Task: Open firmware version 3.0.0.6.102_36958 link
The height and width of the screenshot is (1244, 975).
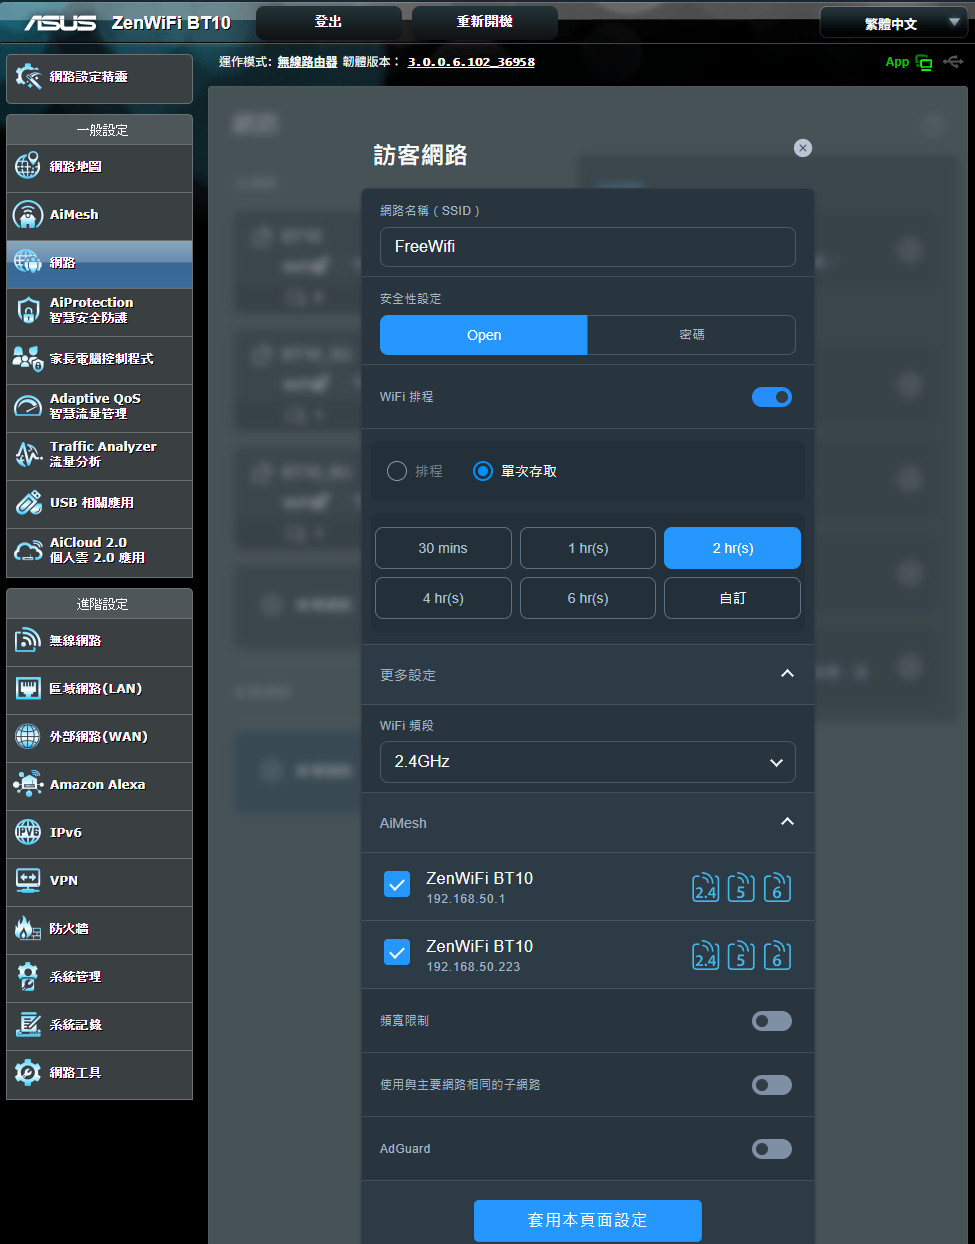Action: point(471,62)
